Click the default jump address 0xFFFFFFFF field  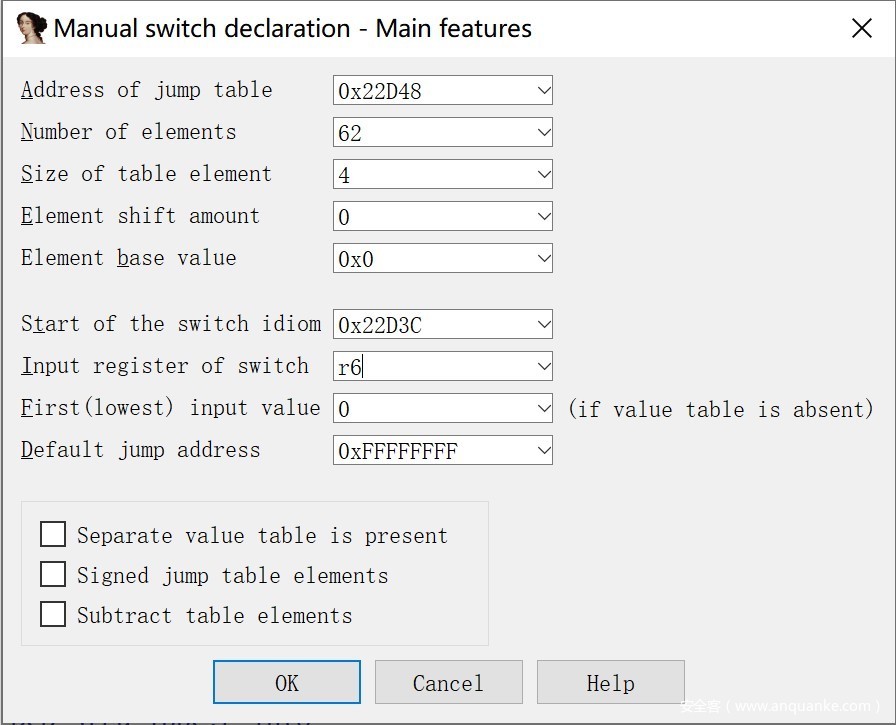432,451
